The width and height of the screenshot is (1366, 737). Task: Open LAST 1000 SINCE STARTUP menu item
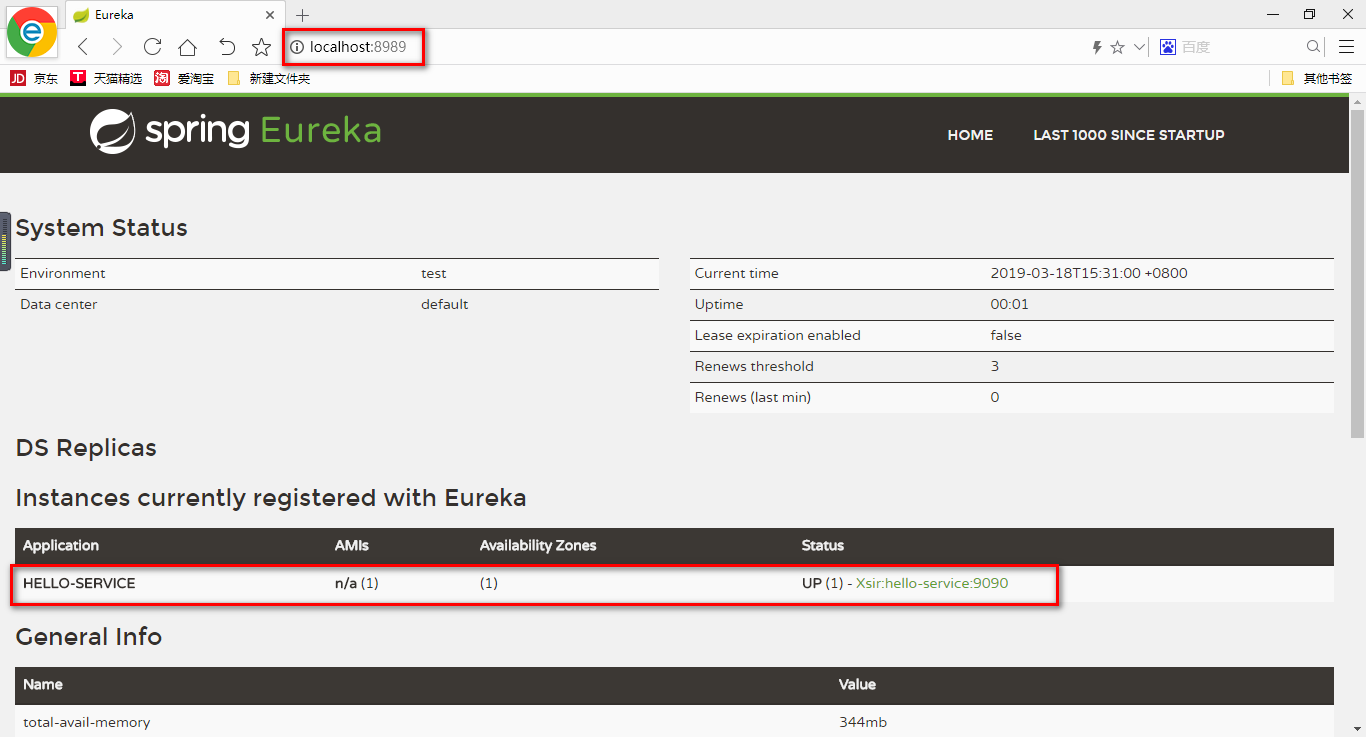(x=1129, y=135)
